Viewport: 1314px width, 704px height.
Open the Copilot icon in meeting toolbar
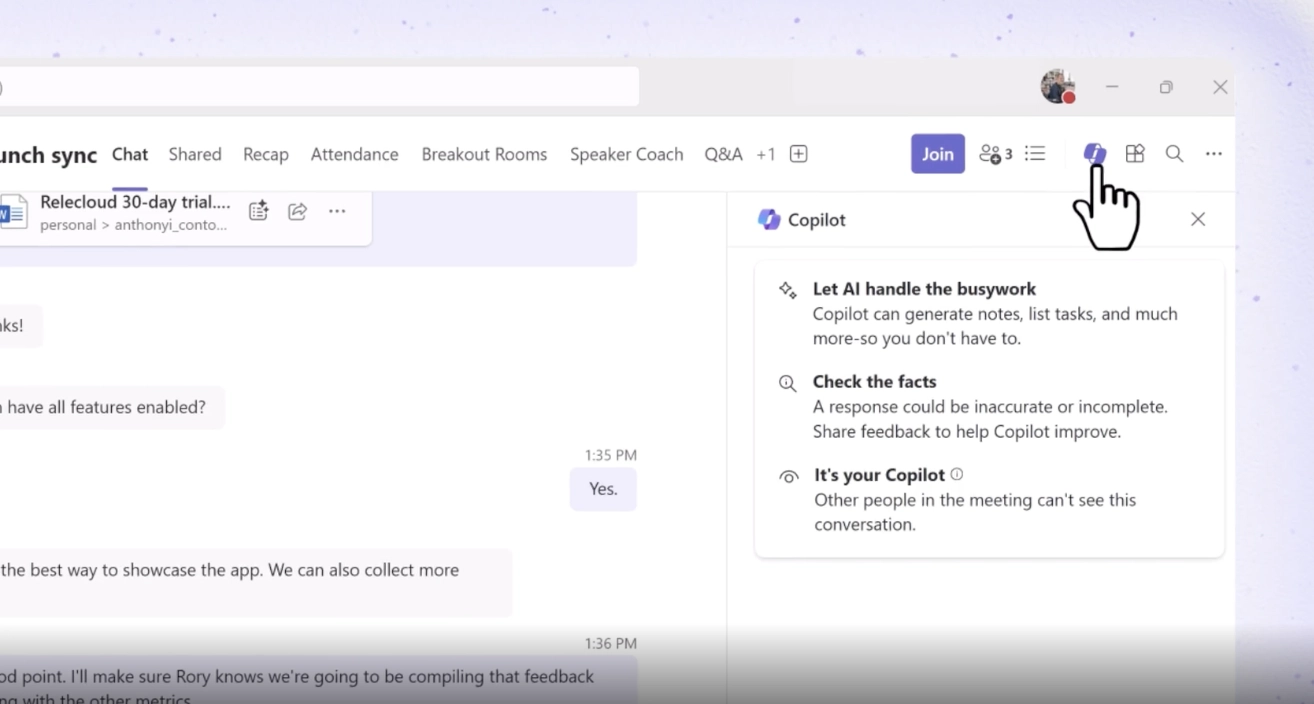click(x=1094, y=153)
